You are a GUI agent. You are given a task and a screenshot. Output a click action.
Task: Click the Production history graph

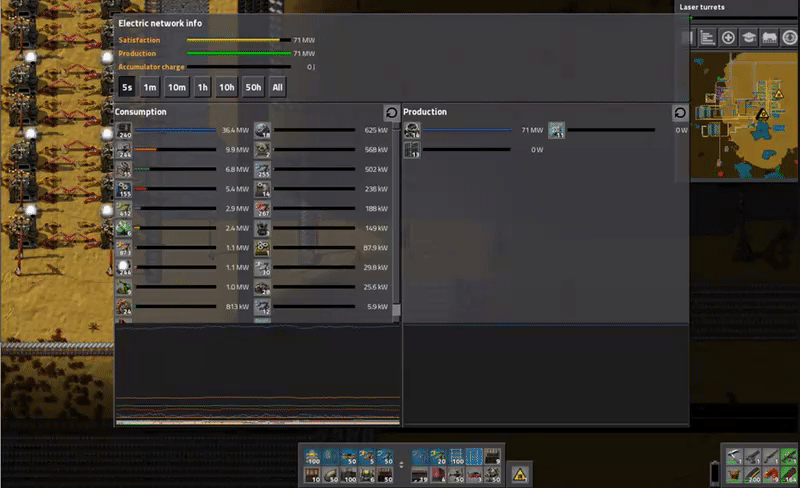point(546,375)
